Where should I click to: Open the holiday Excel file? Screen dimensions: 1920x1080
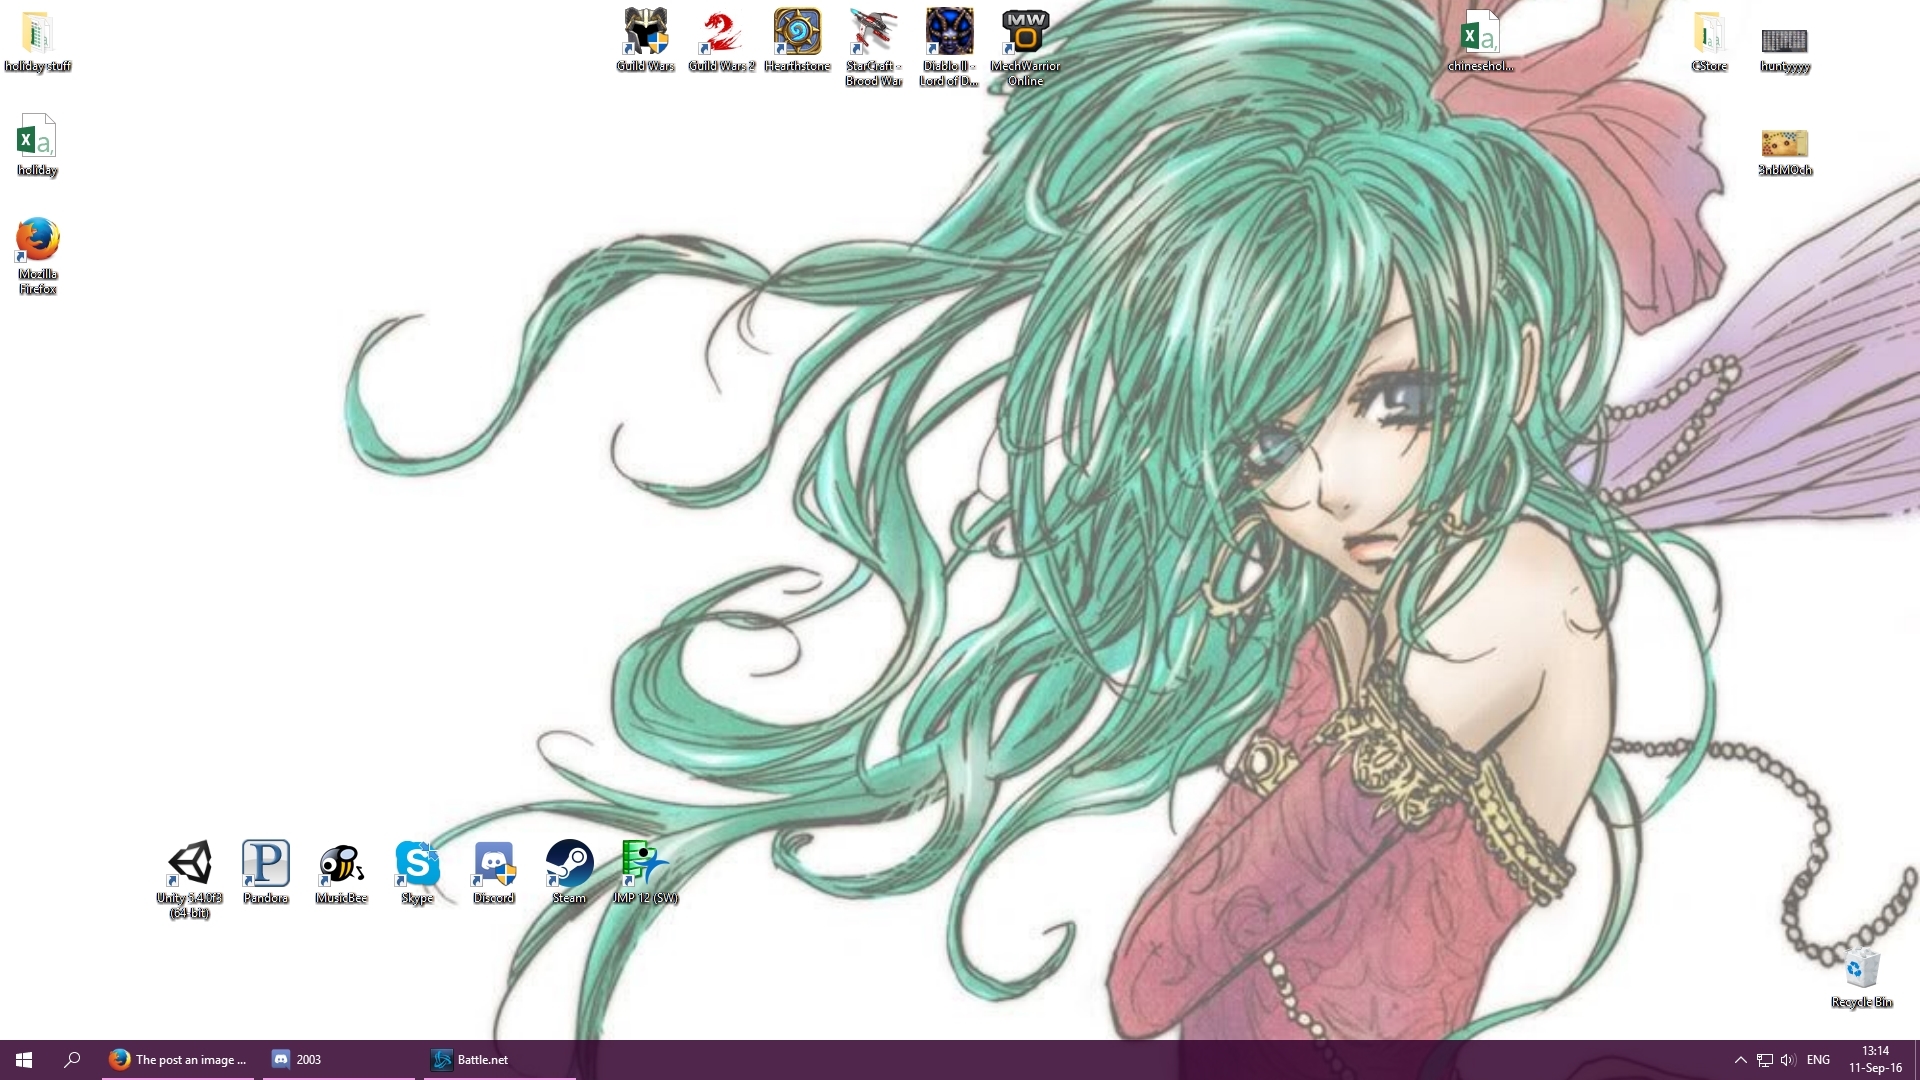37,145
